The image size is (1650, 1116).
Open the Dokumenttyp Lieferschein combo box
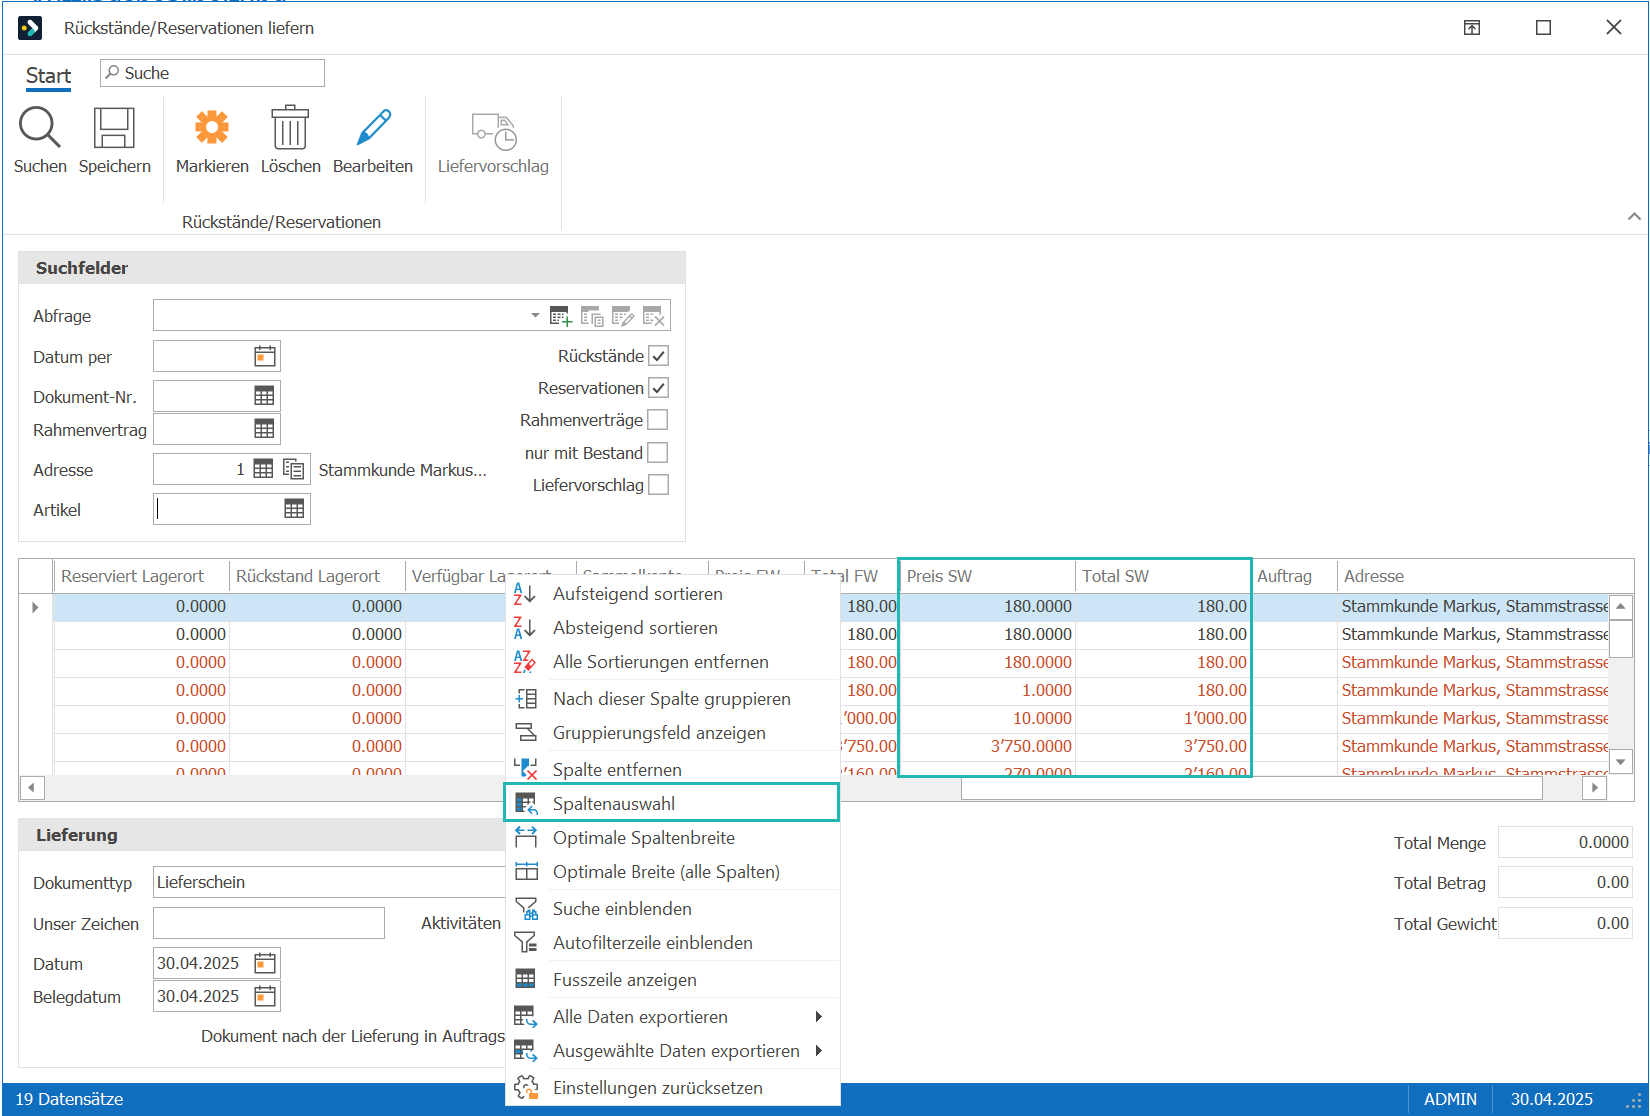[x=330, y=882]
